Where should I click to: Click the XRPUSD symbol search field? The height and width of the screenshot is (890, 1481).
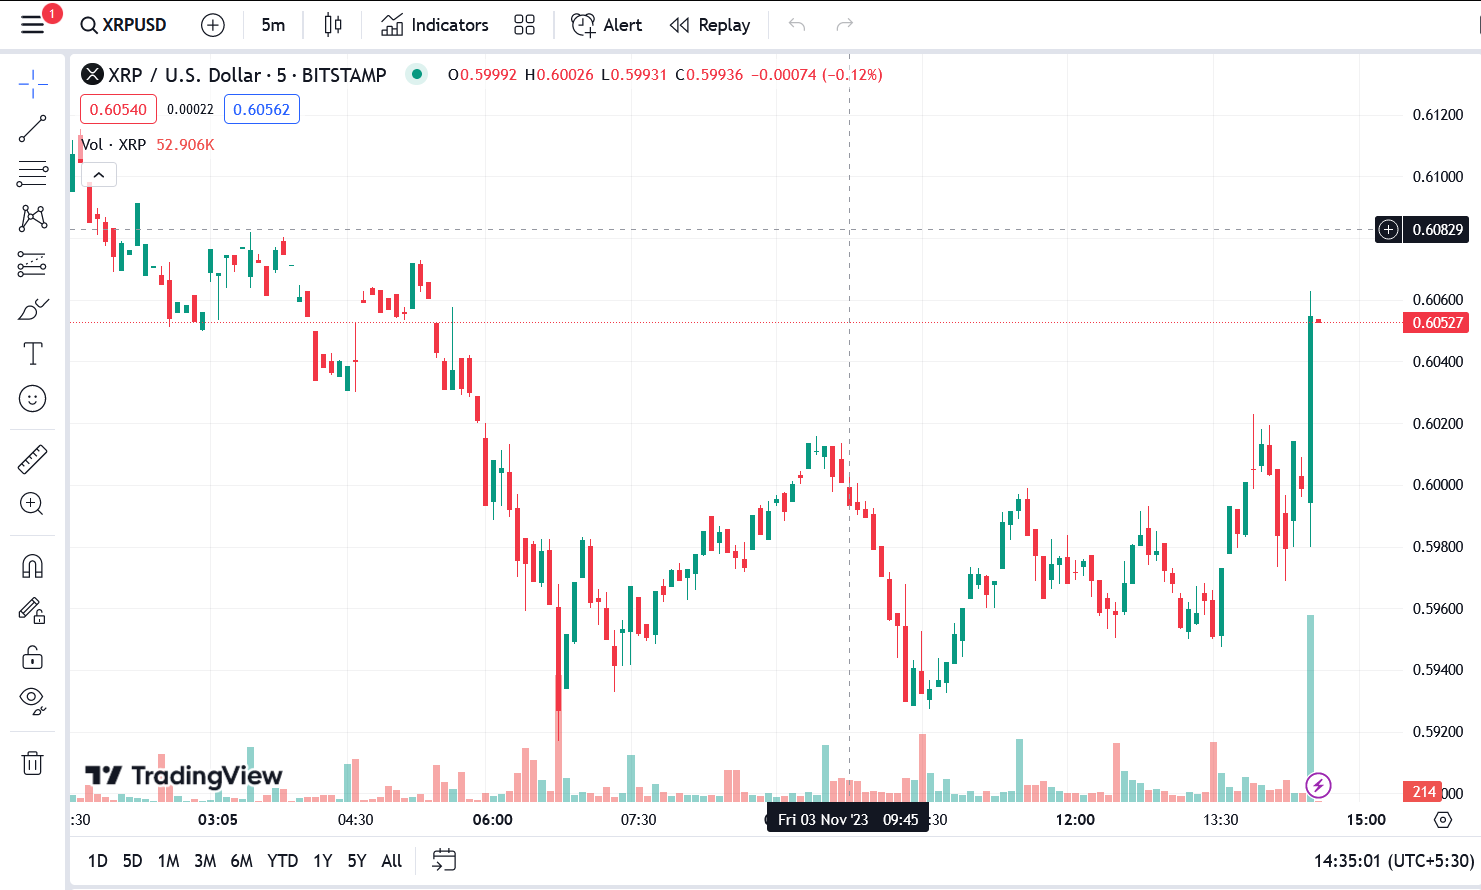[x=124, y=25]
